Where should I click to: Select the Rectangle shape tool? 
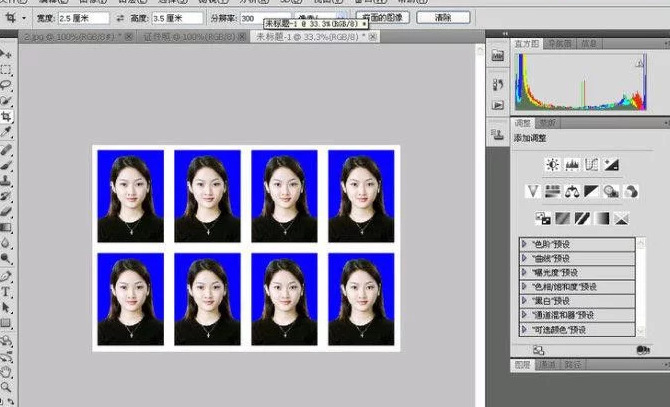[6, 323]
